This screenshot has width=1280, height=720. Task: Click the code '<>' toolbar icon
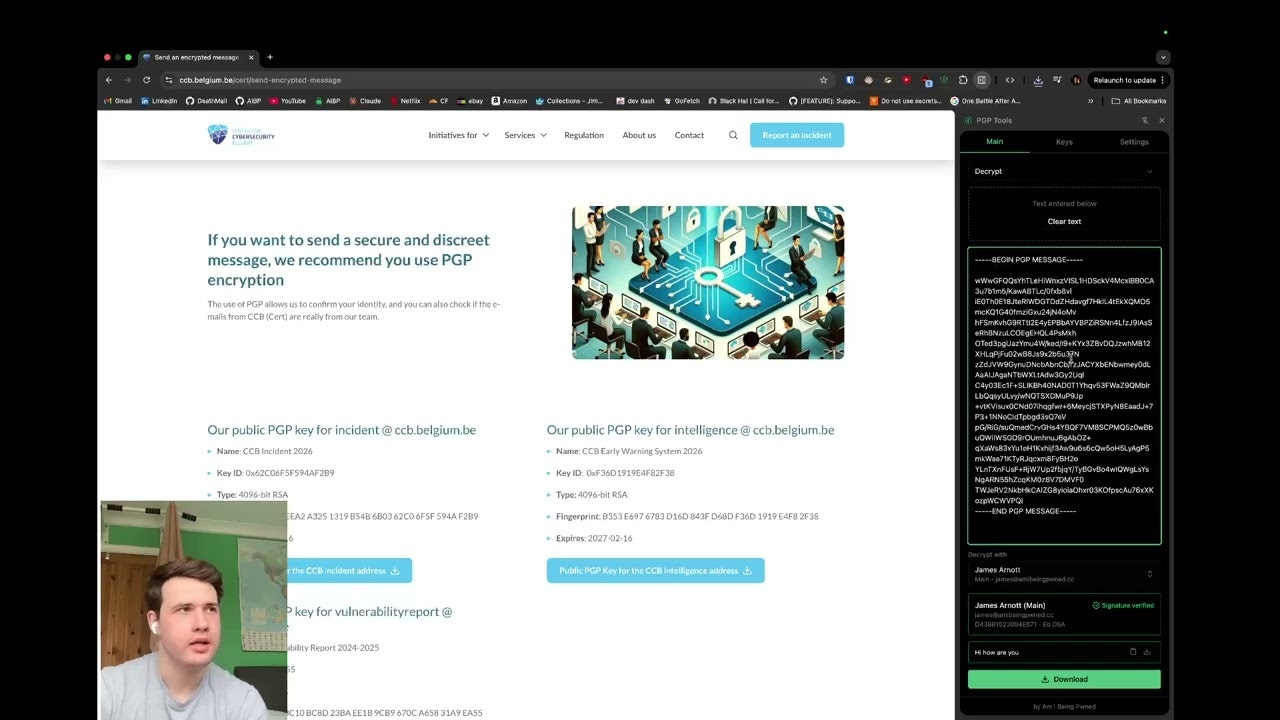point(1010,80)
